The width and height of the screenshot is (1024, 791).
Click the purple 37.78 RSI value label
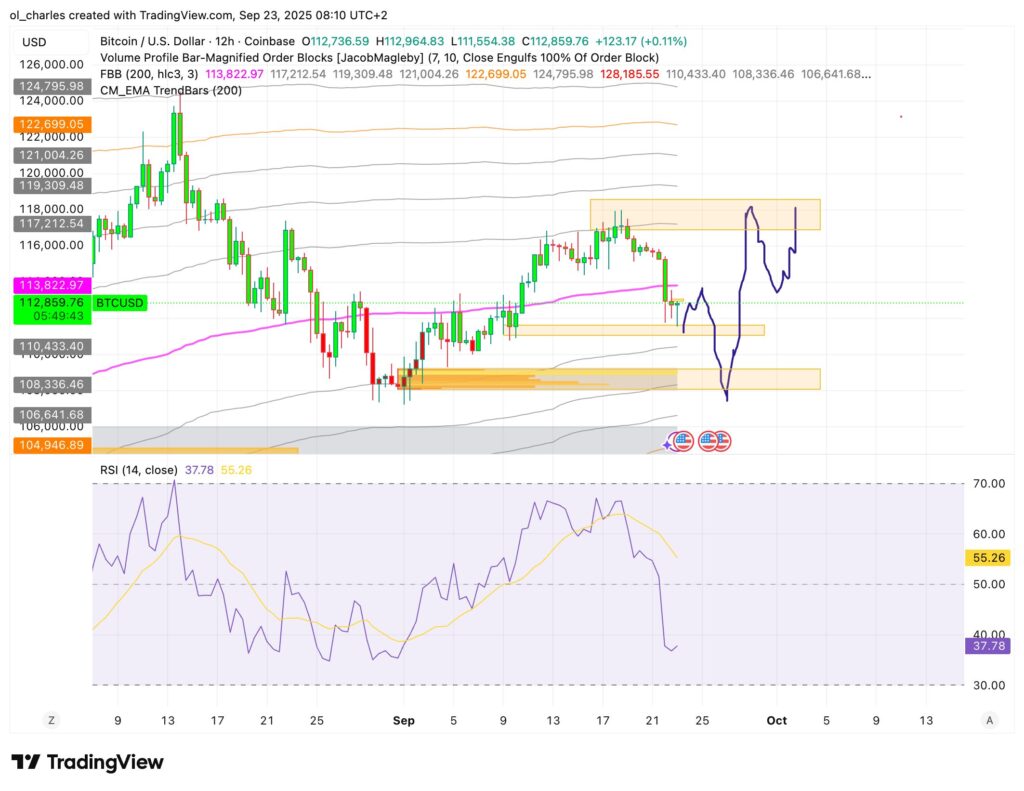coord(988,647)
